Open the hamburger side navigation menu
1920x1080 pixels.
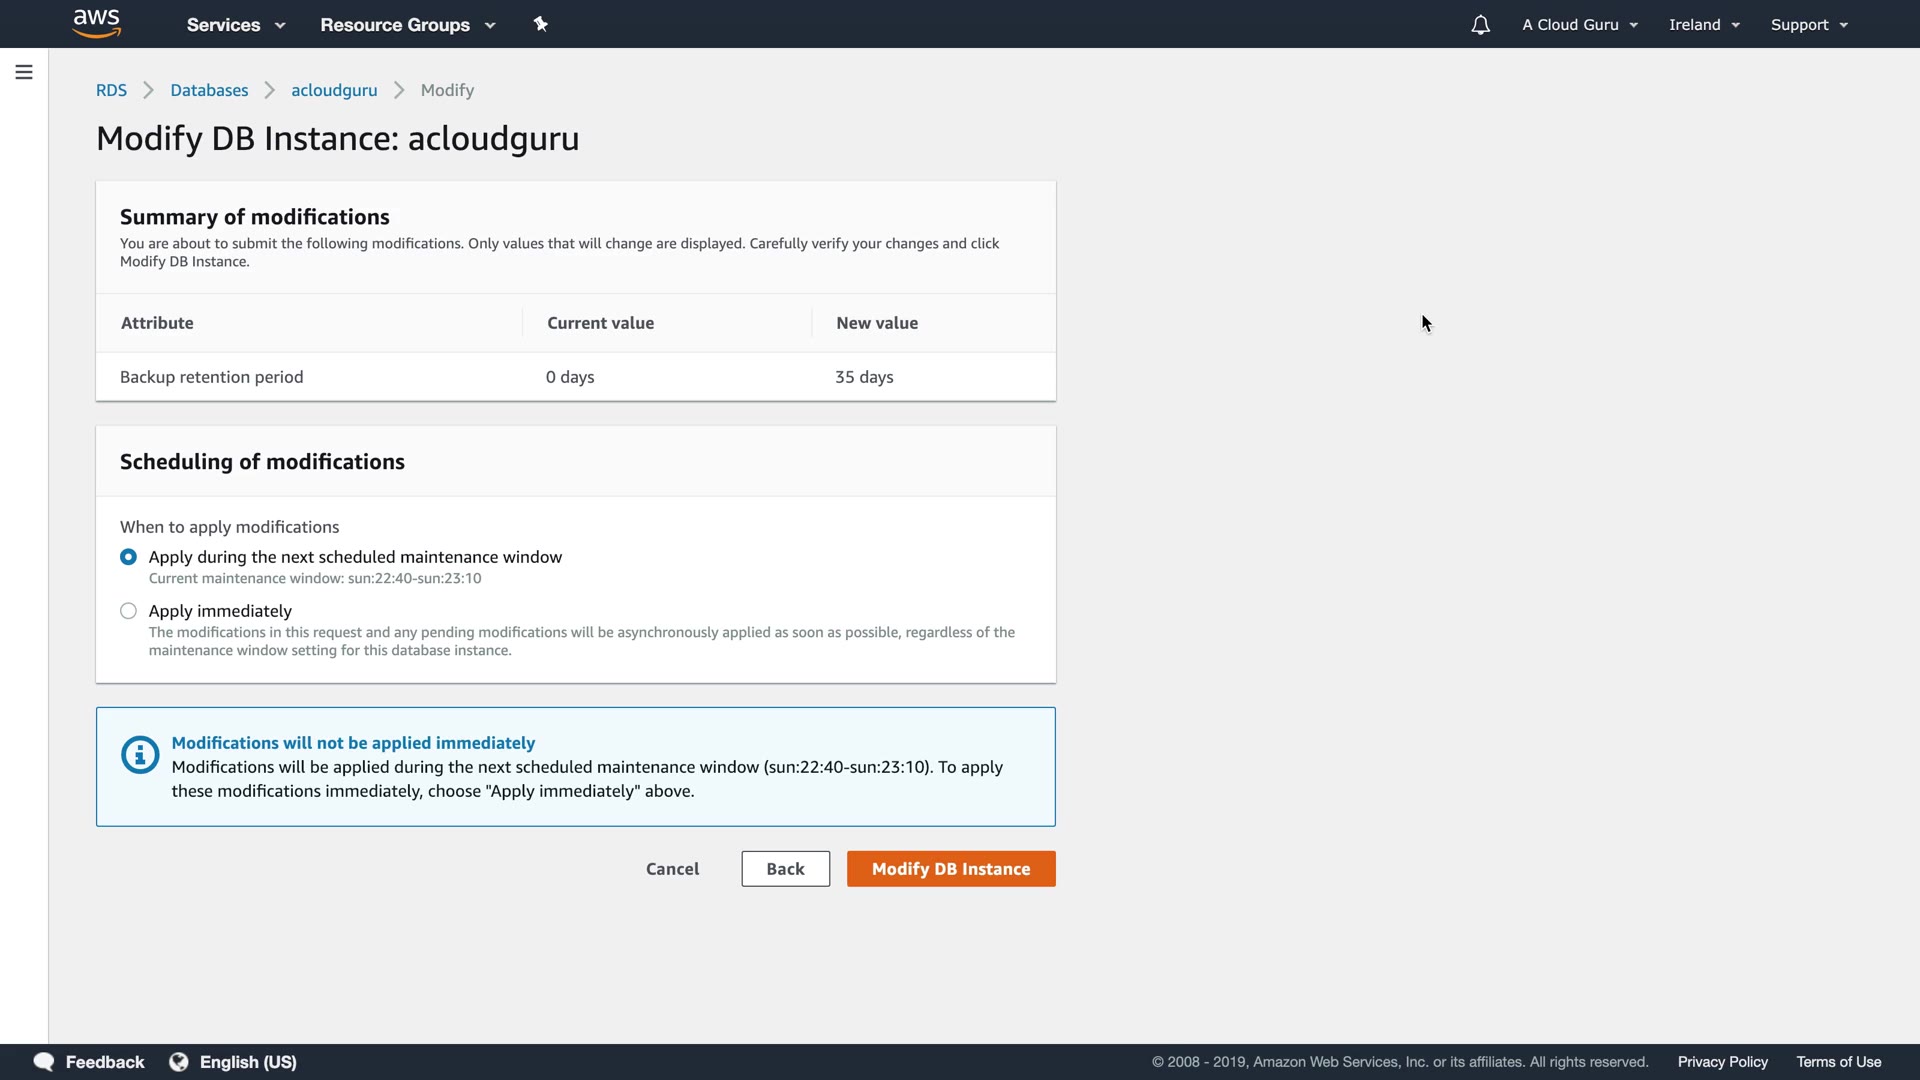(24, 72)
